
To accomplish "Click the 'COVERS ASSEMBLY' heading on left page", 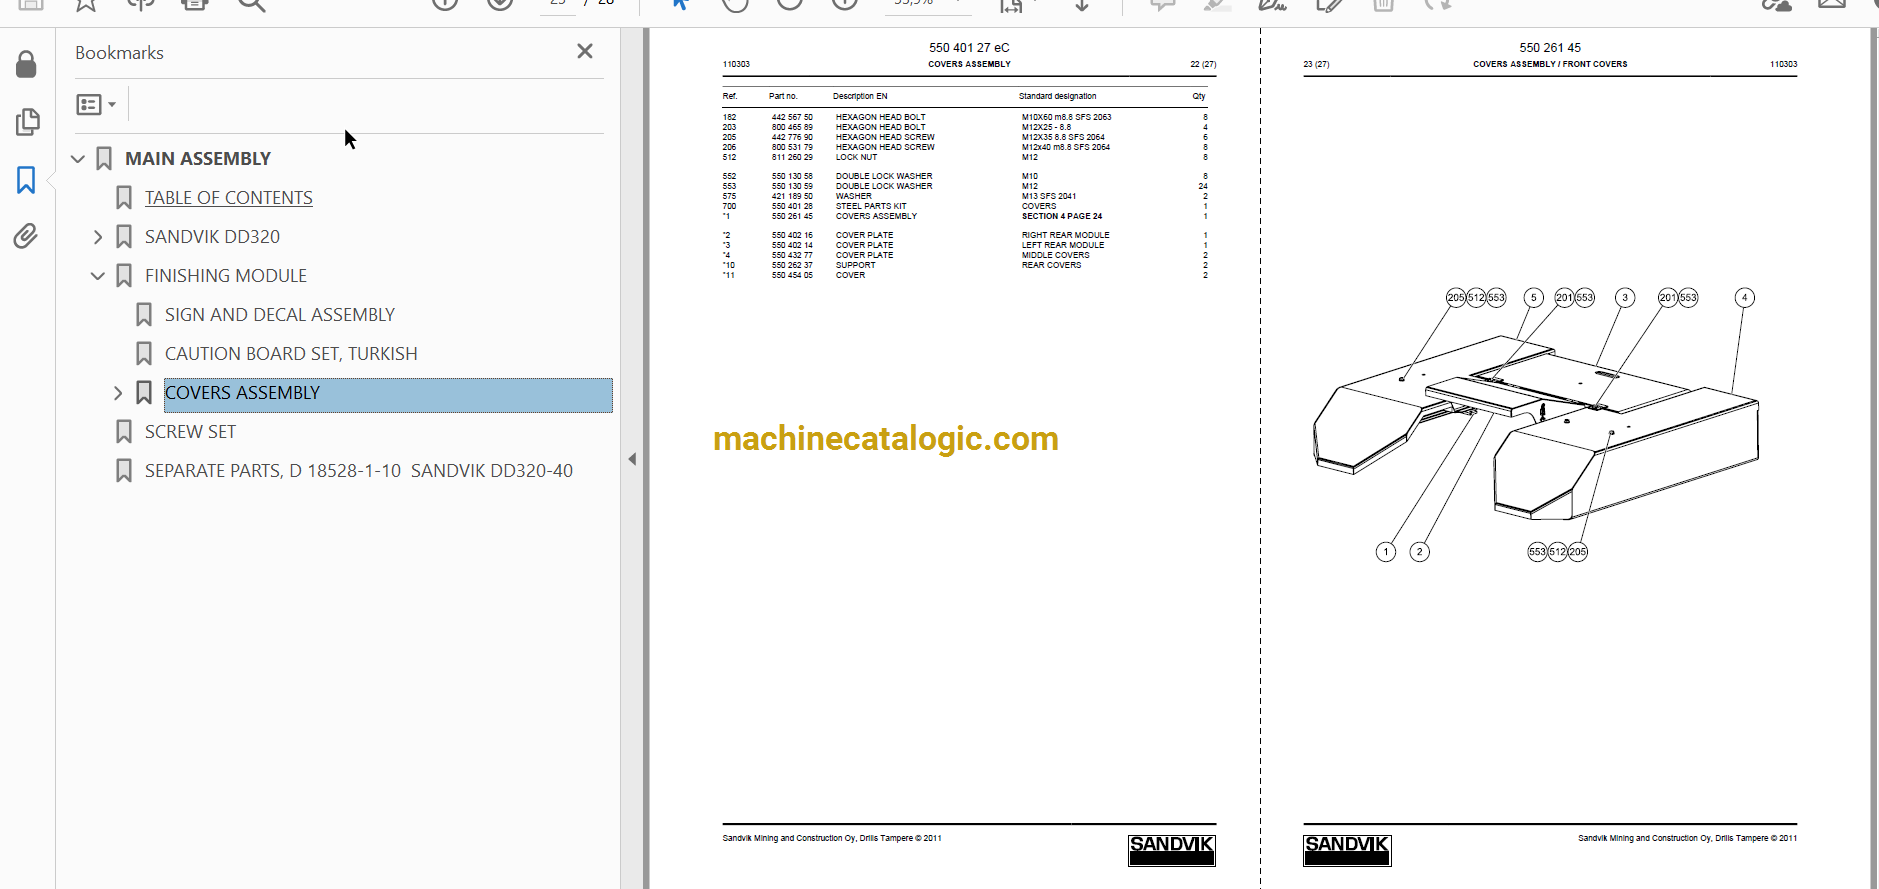I will [x=969, y=64].
